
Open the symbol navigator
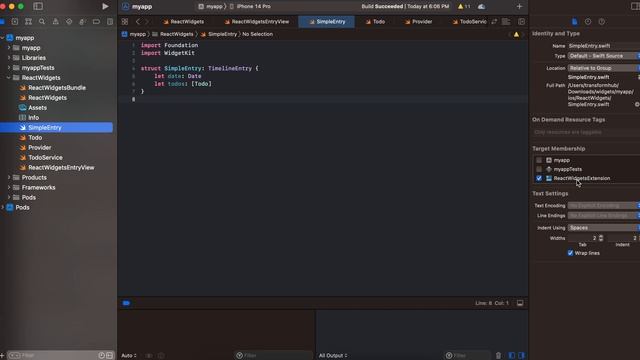[28, 22]
